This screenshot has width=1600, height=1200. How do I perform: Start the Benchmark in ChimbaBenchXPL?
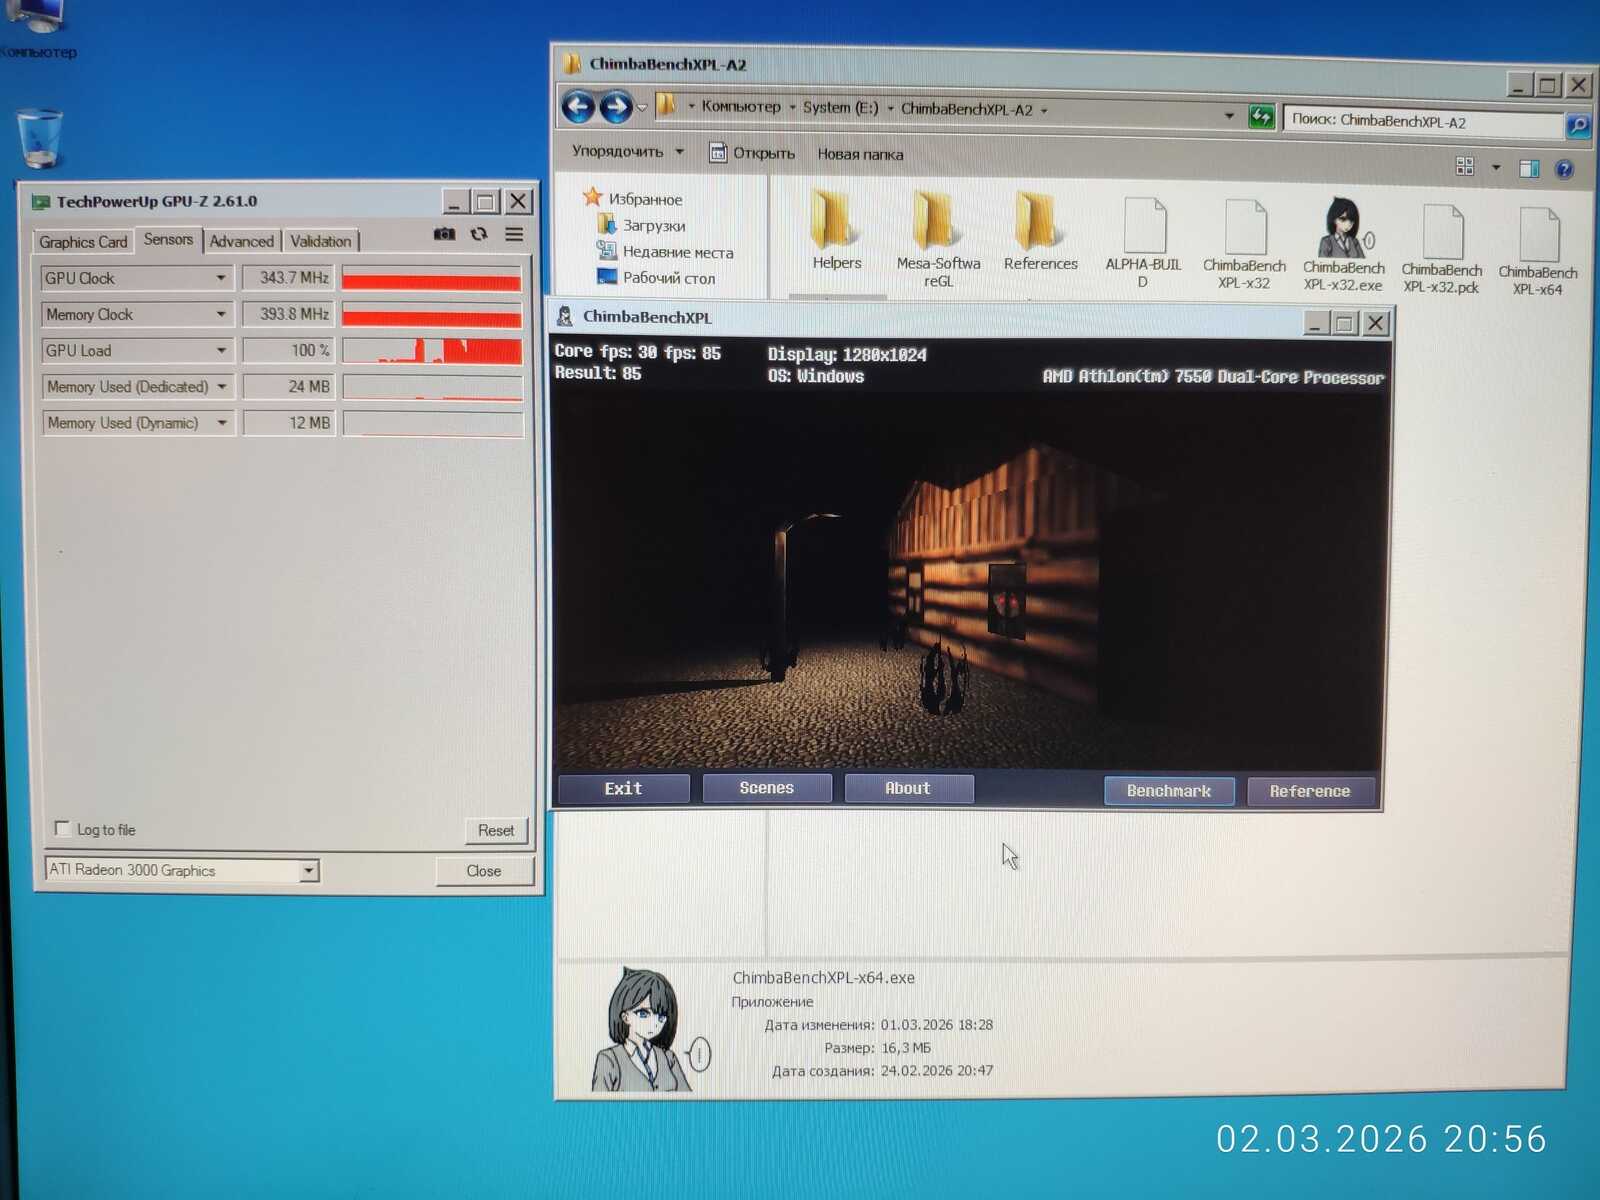point(1169,791)
